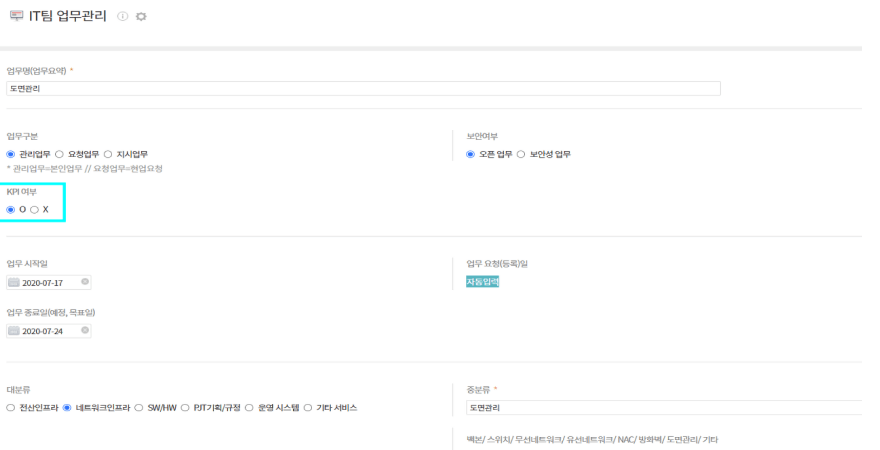The image size is (880, 450).
Task: Select the 관리업무 radio button
Action: point(11,154)
